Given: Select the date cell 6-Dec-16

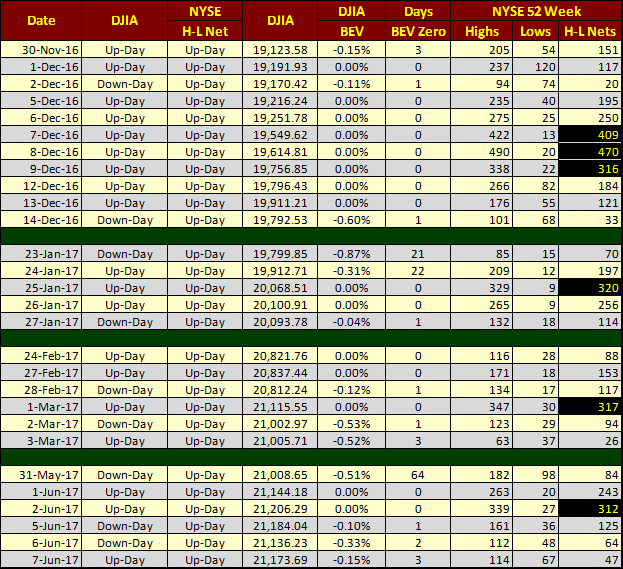Looking at the screenshot, I should 41,118.
